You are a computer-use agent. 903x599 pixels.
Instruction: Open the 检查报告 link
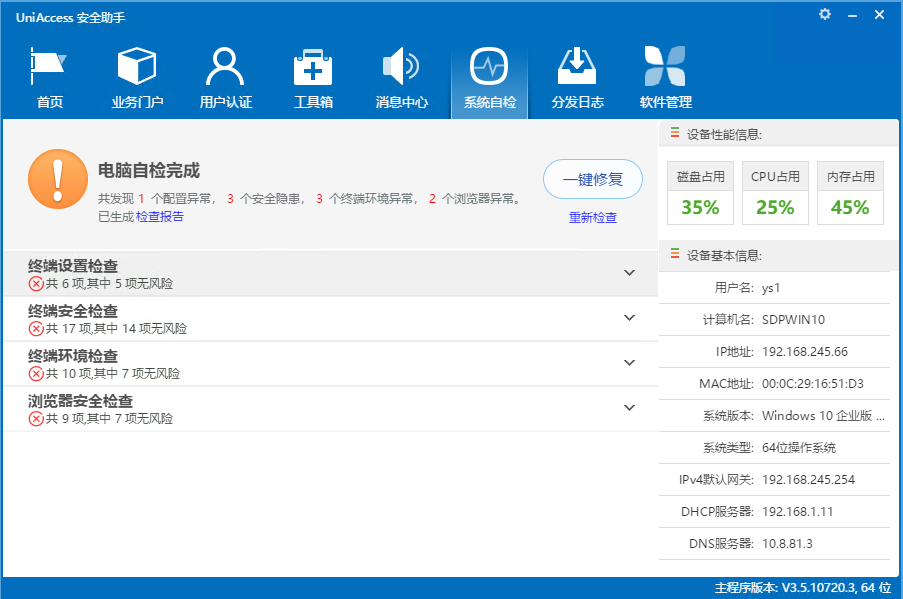click(160, 216)
